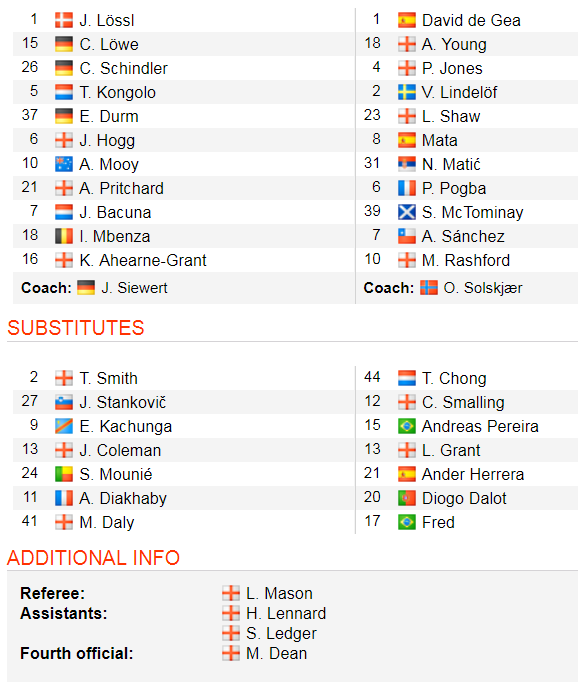Select substitute Andreas Pereira
578x682 pixels.
[x=480, y=426]
